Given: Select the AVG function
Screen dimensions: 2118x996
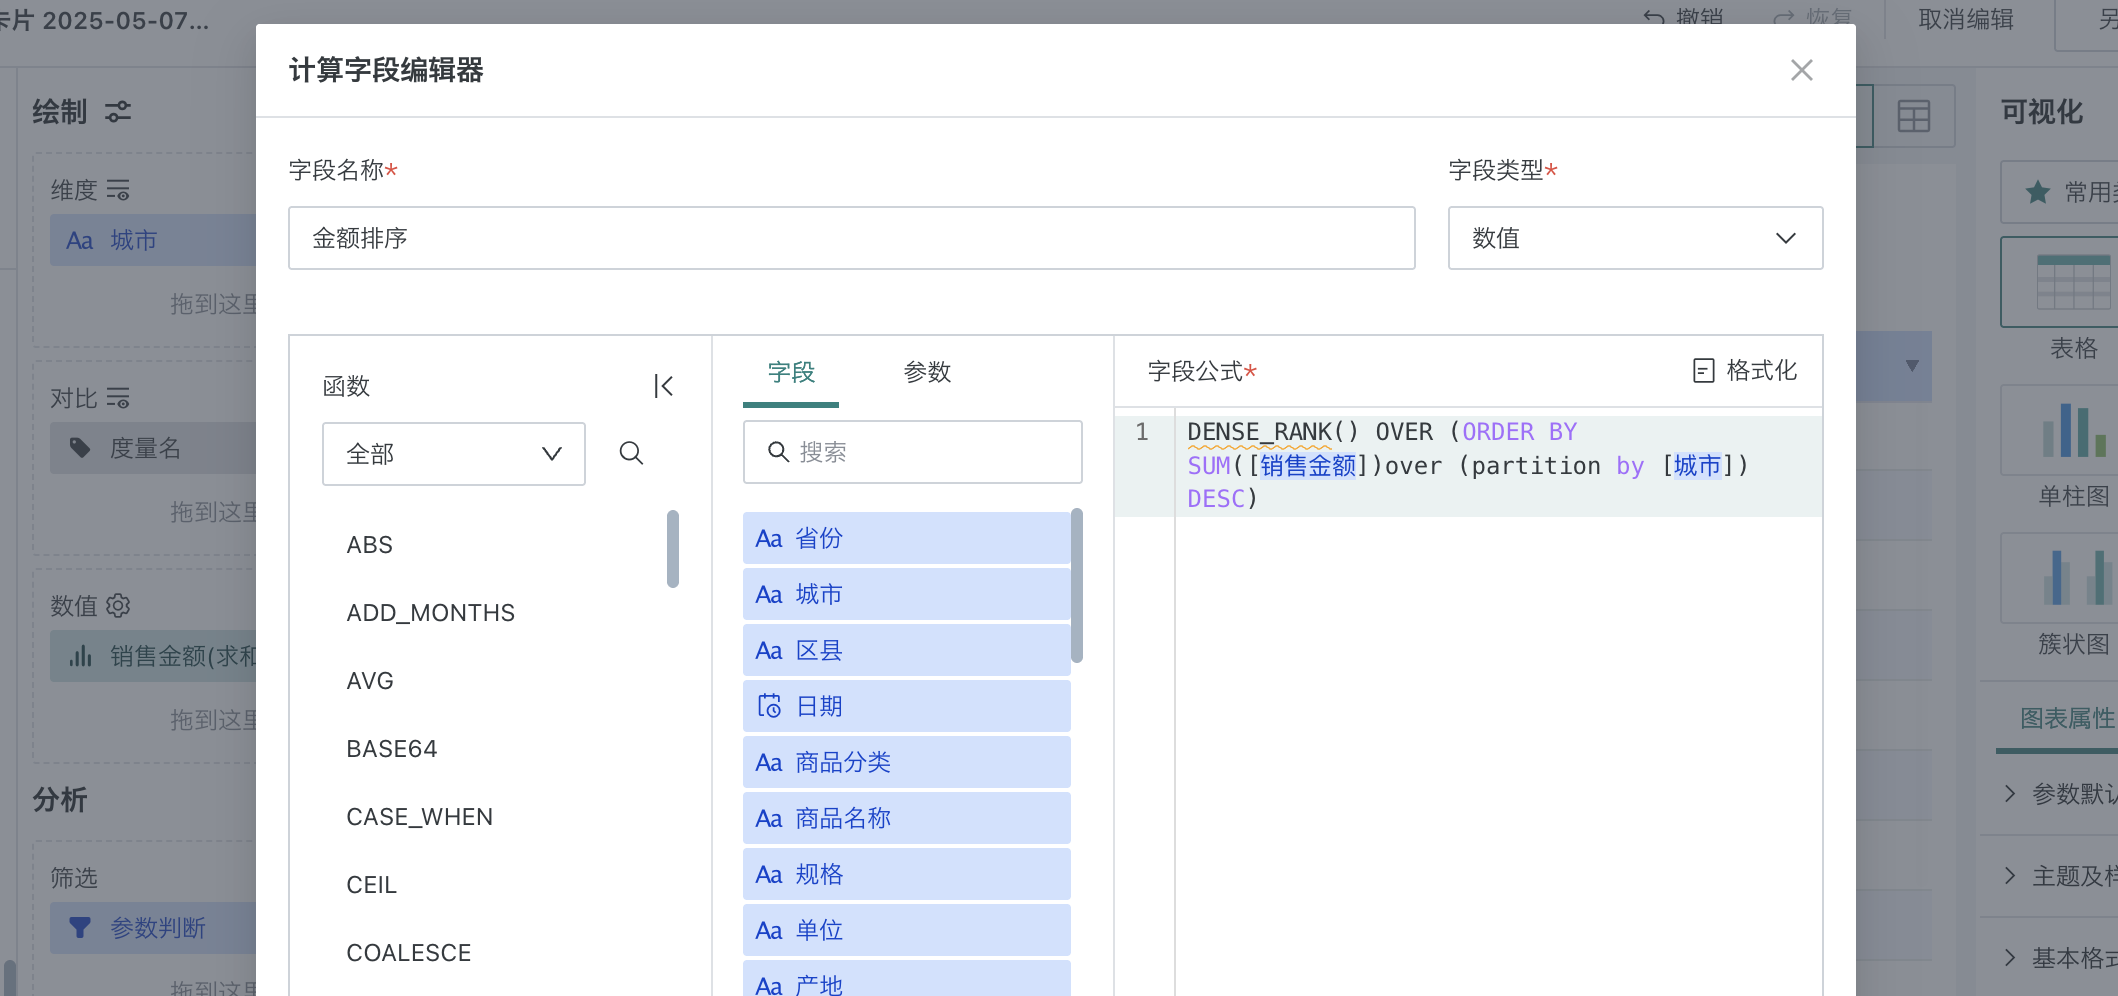Looking at the screenshot, I should tap(370, 681).
